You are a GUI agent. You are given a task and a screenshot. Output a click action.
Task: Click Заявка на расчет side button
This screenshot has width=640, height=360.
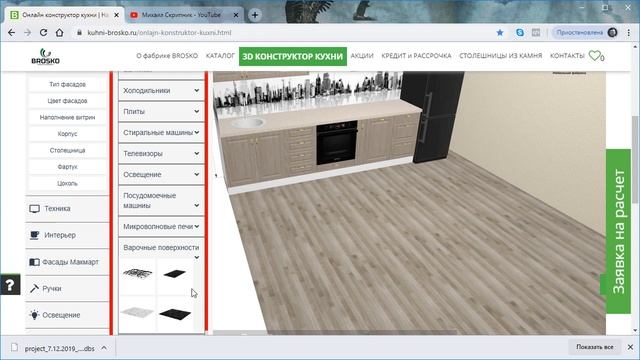[618, 231]
